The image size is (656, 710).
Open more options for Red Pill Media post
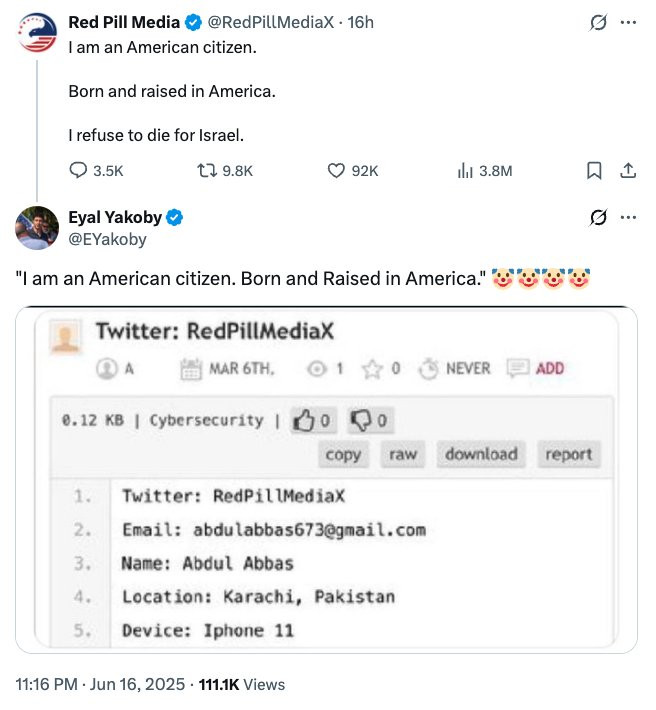coord(628,22)
